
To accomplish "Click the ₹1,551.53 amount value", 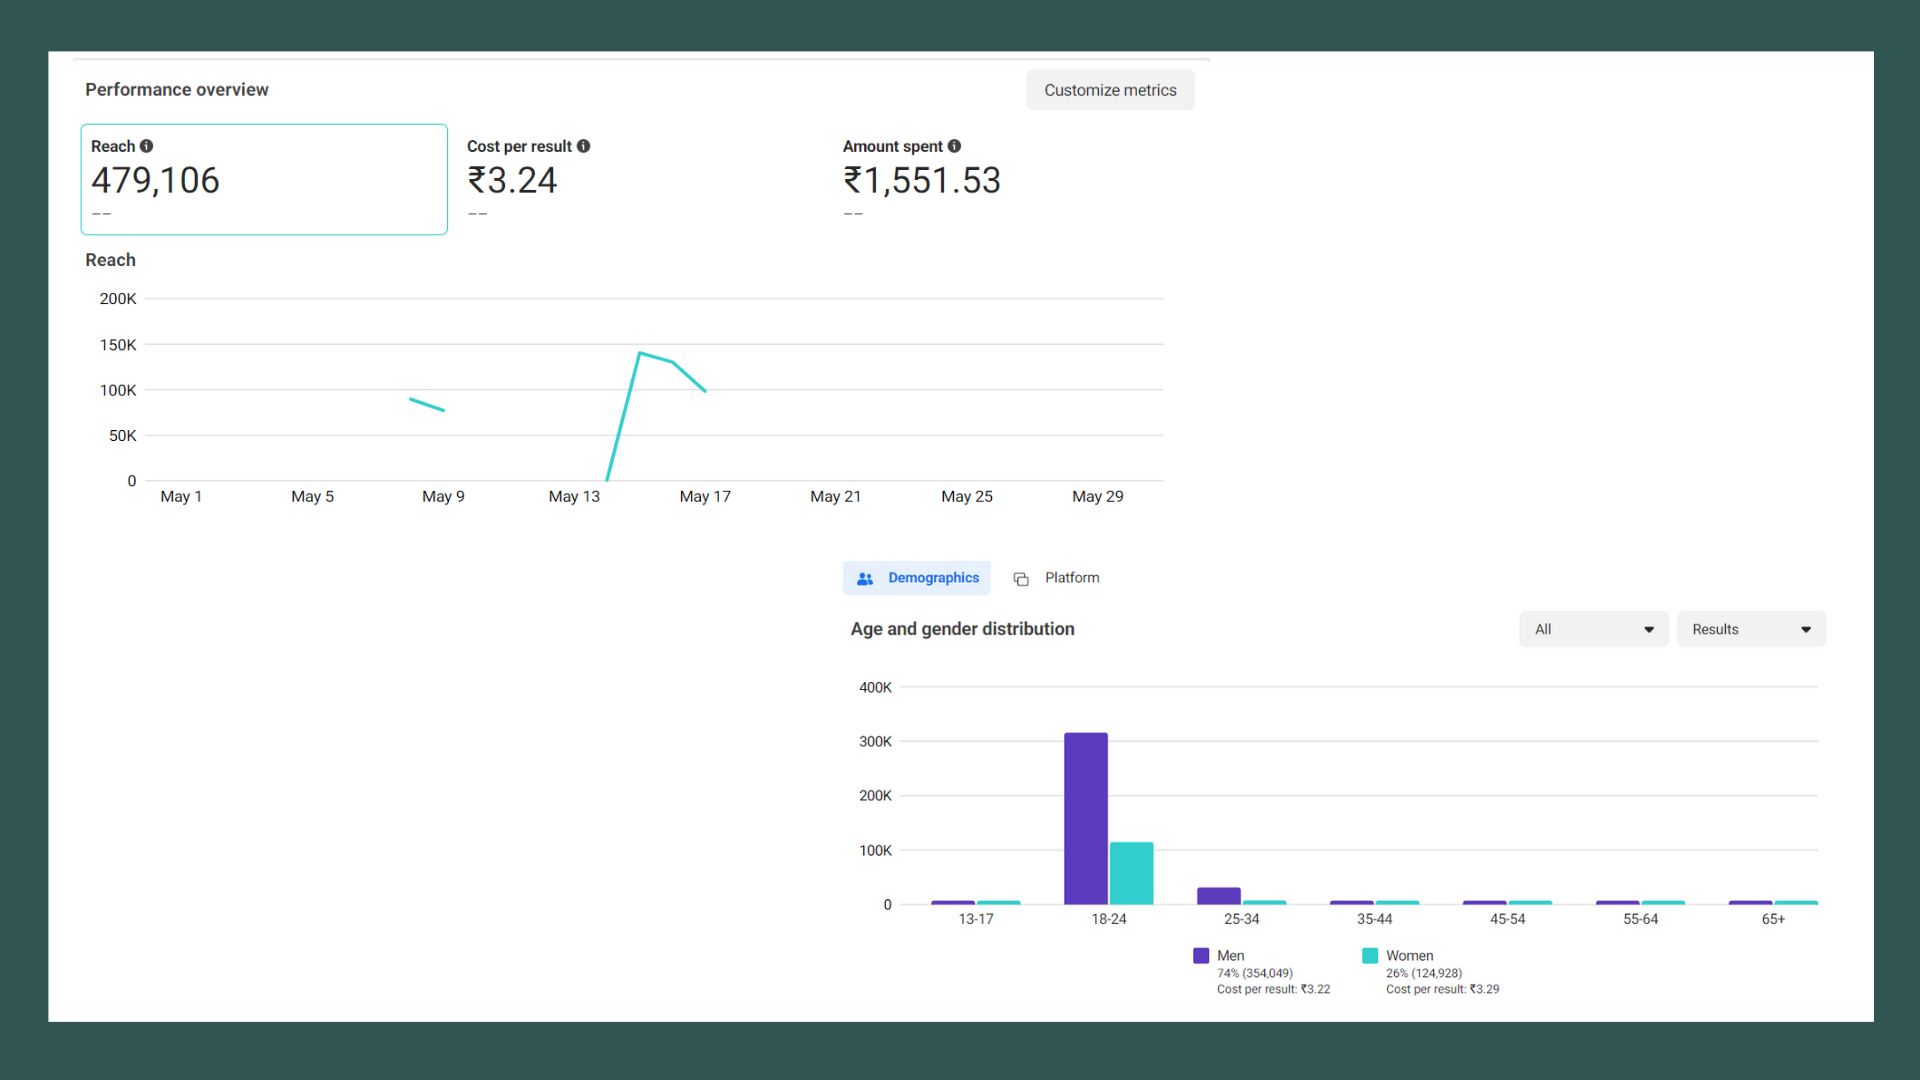I will pos(922,181).
